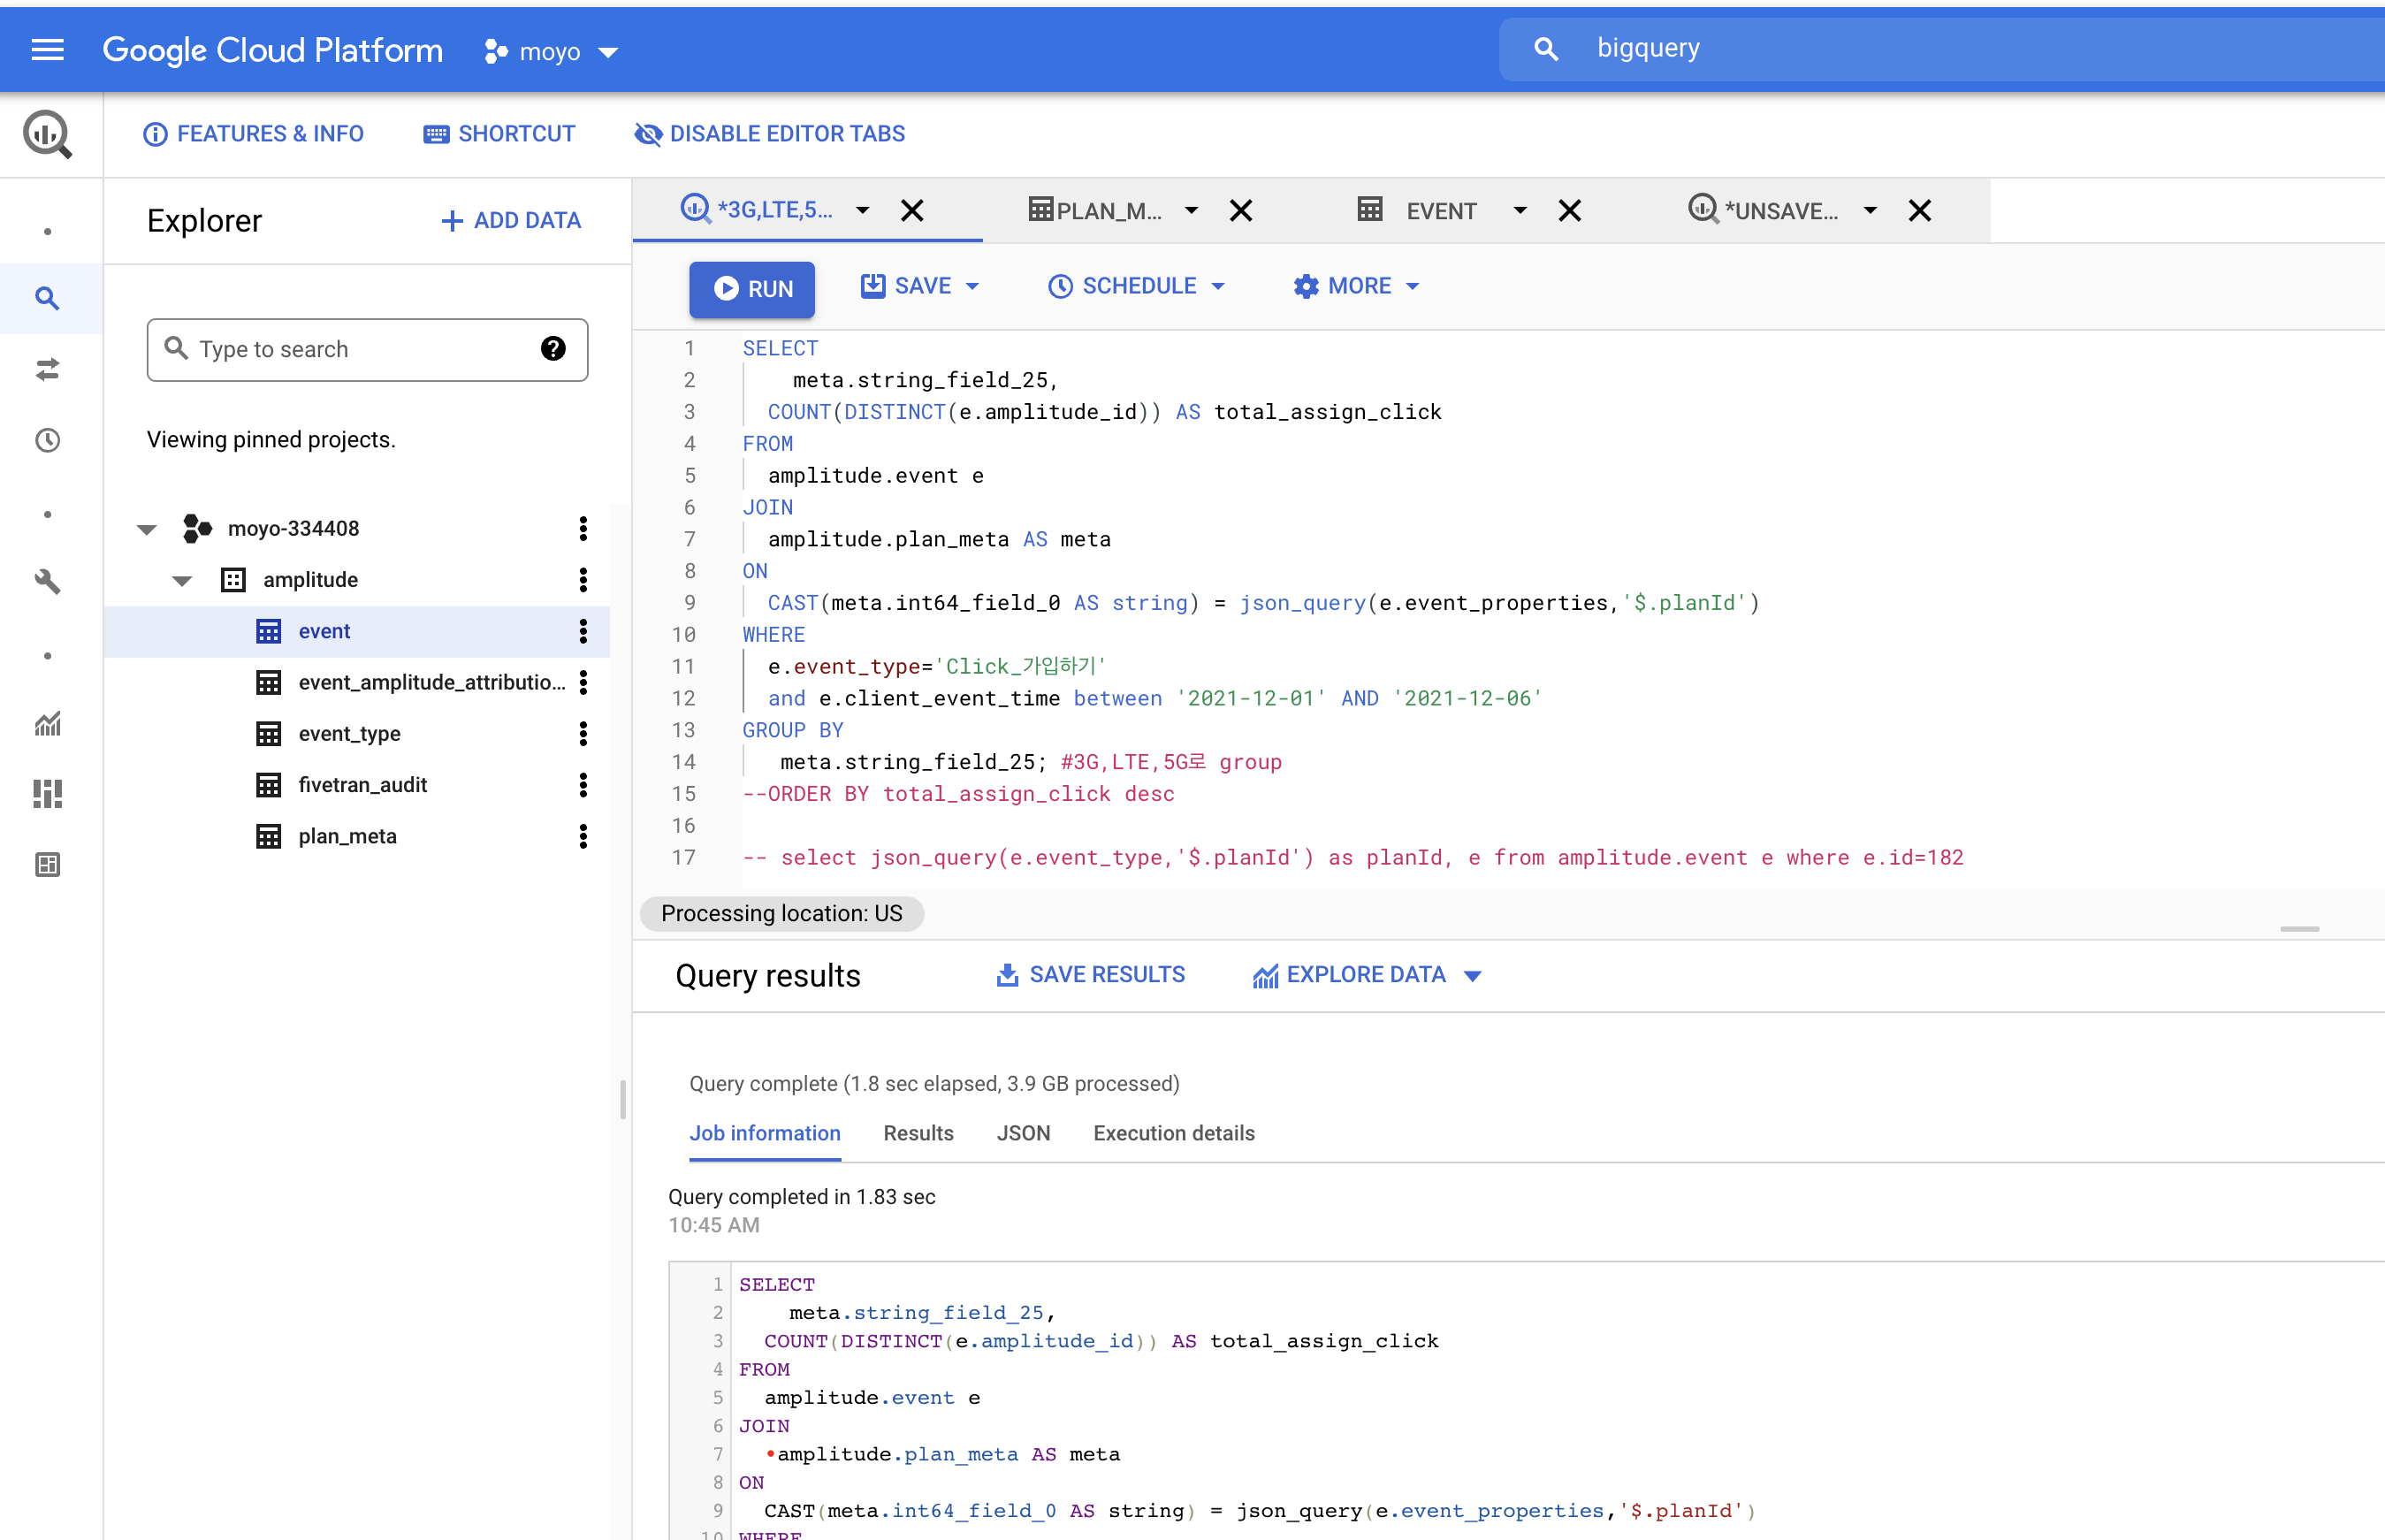Open the table layout icon at sidebar bottom

pyautogui.click(x=47, y=864)
